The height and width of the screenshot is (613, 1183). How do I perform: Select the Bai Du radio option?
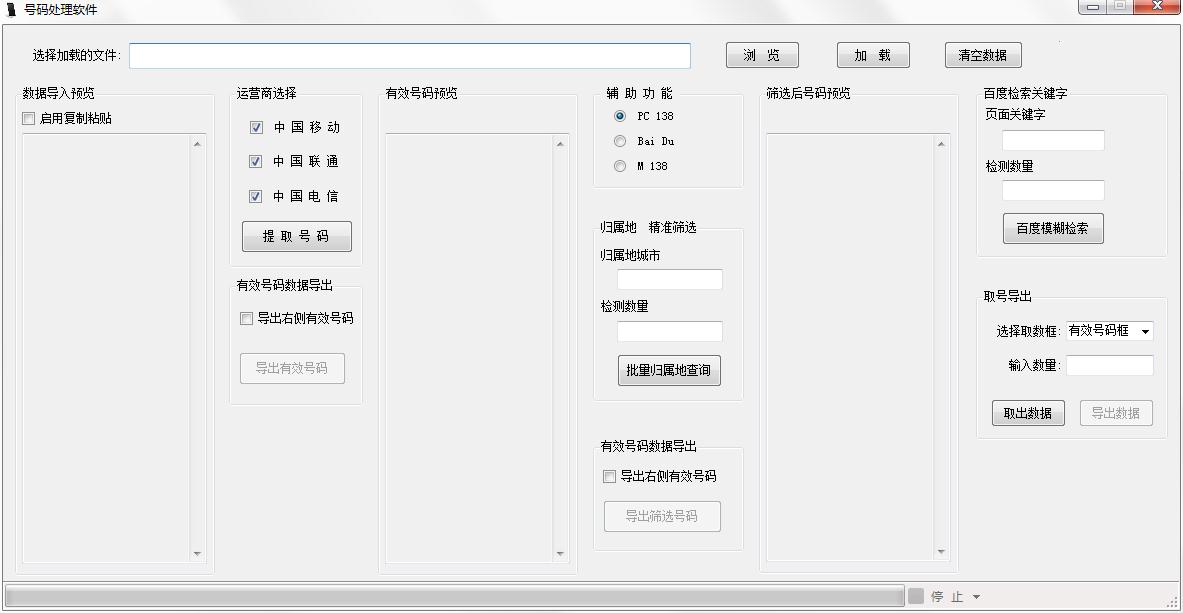[x=620, y=141]
